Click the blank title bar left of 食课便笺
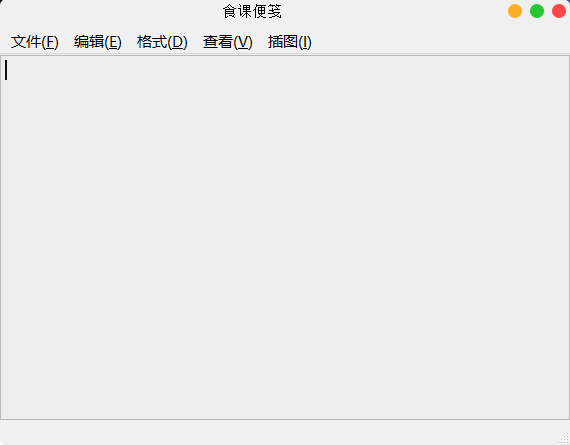570x445 pixels. [111, 11]
